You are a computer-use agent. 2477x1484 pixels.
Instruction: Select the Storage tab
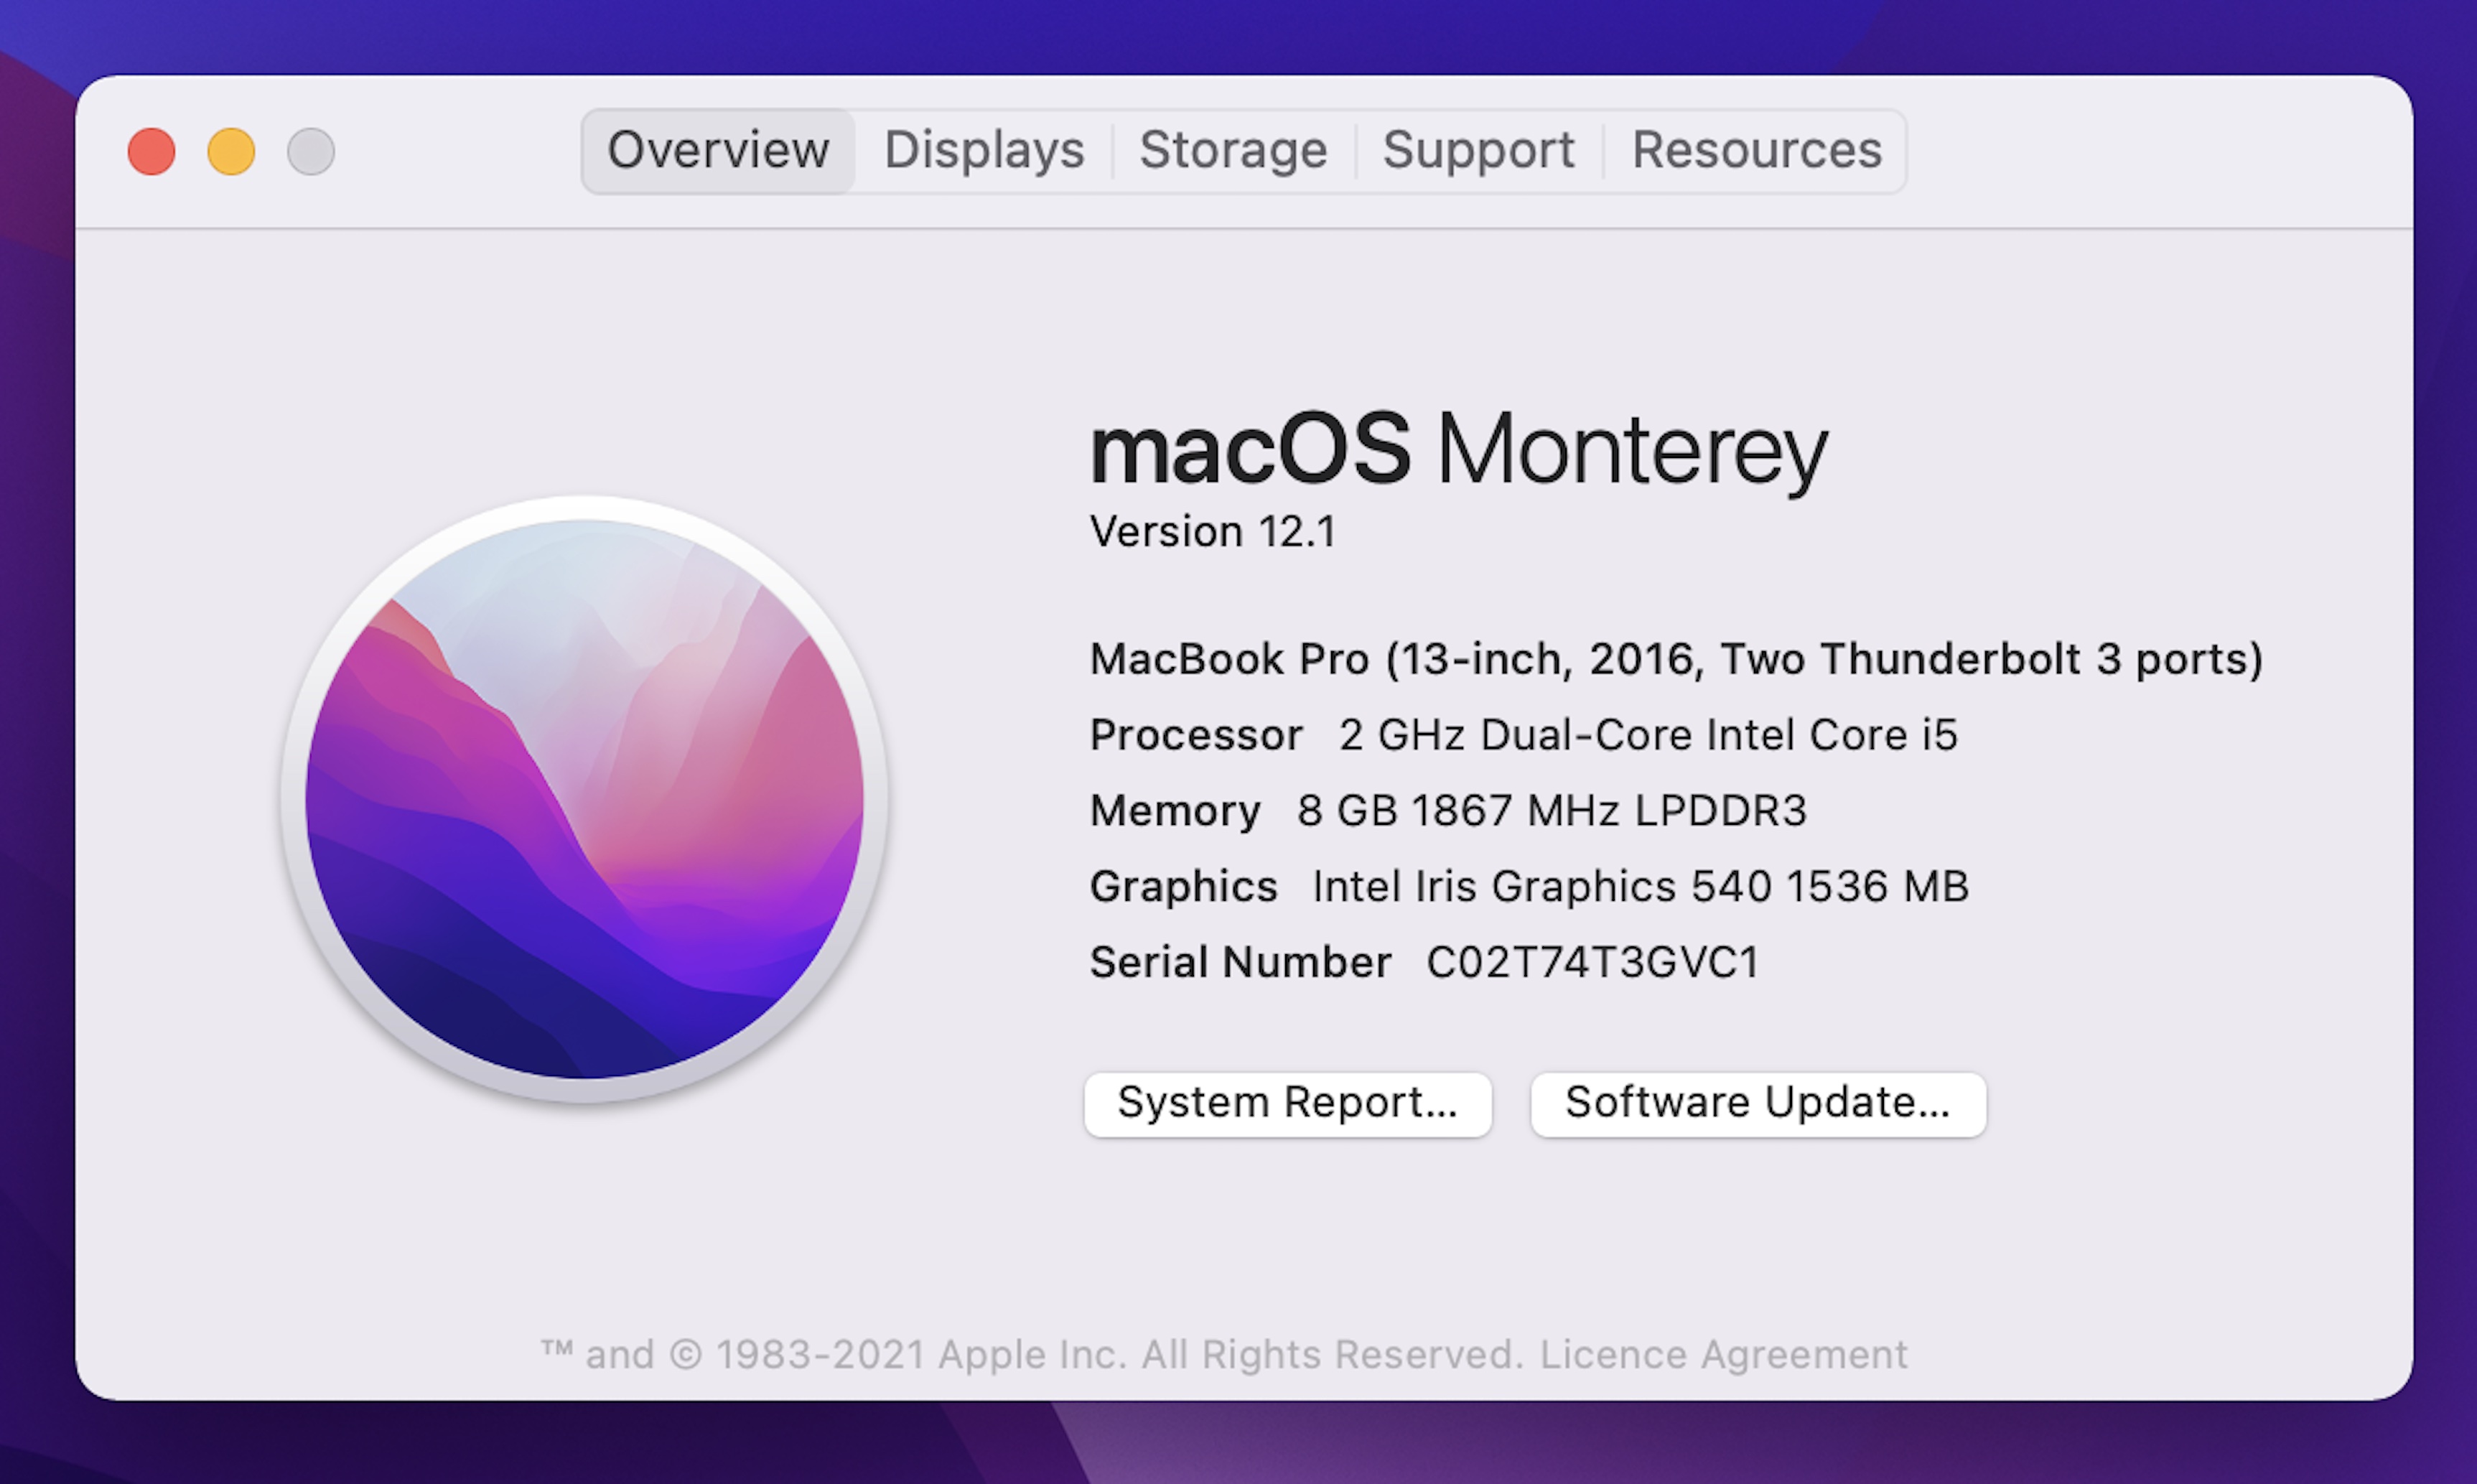[1233, 151]
